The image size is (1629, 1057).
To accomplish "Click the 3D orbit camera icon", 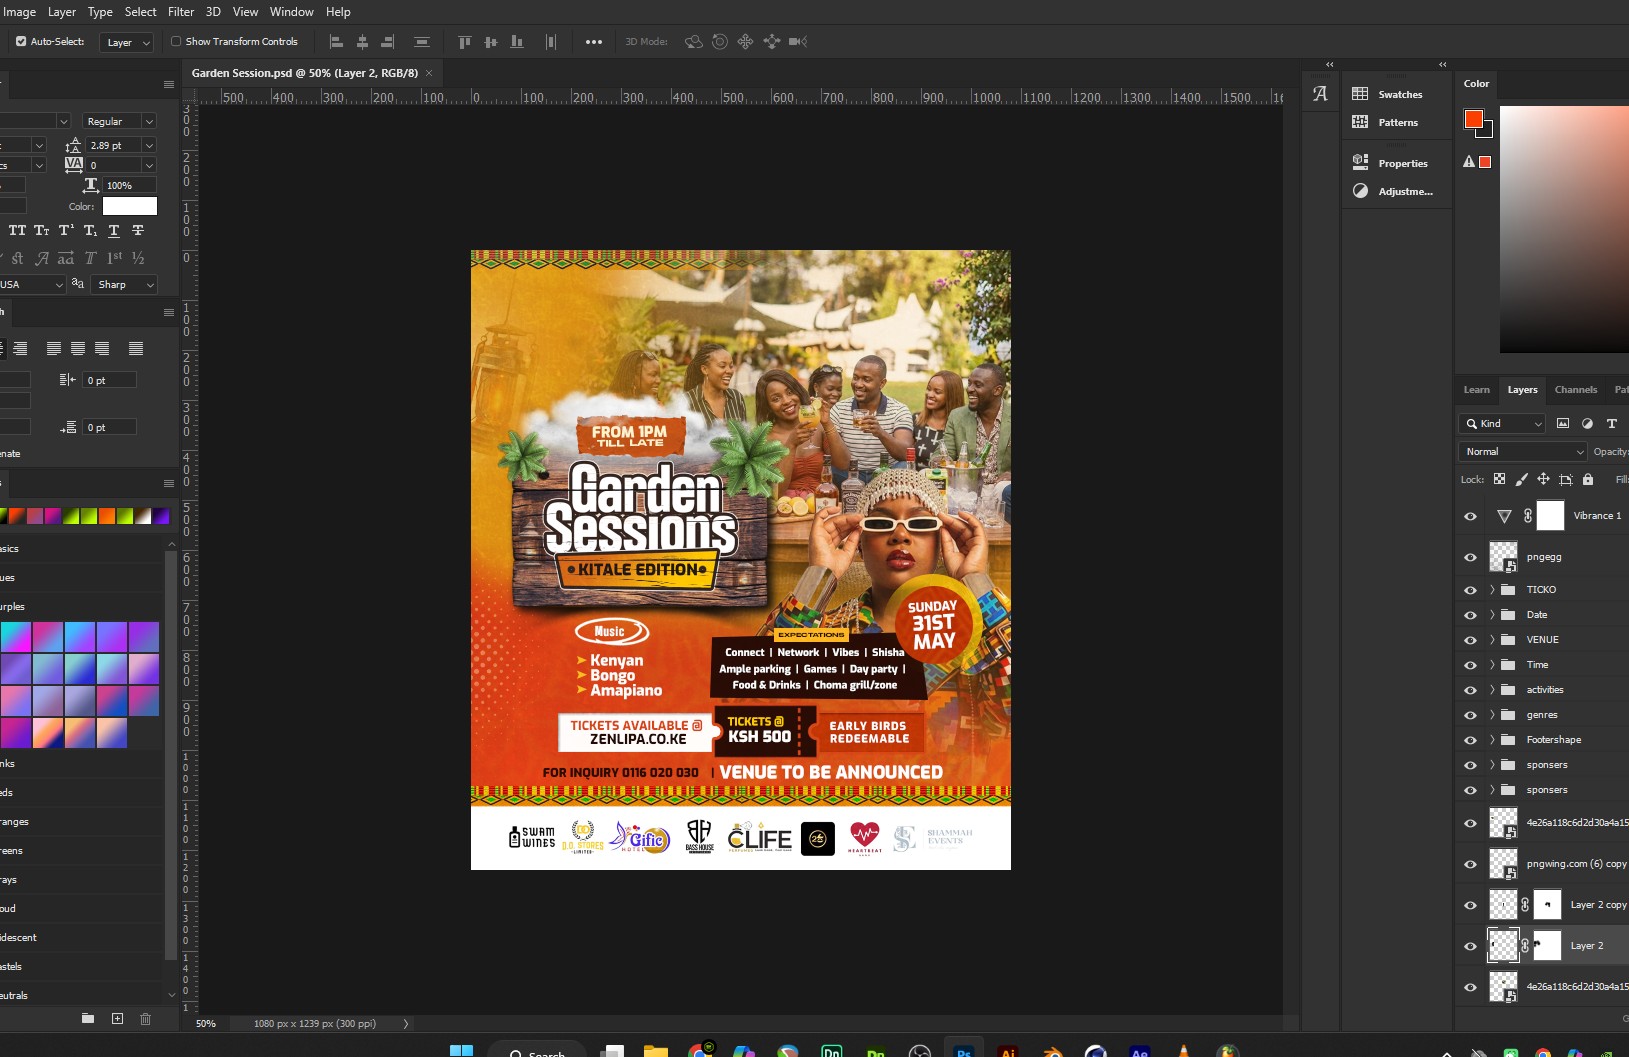I will tap(693, 42).
